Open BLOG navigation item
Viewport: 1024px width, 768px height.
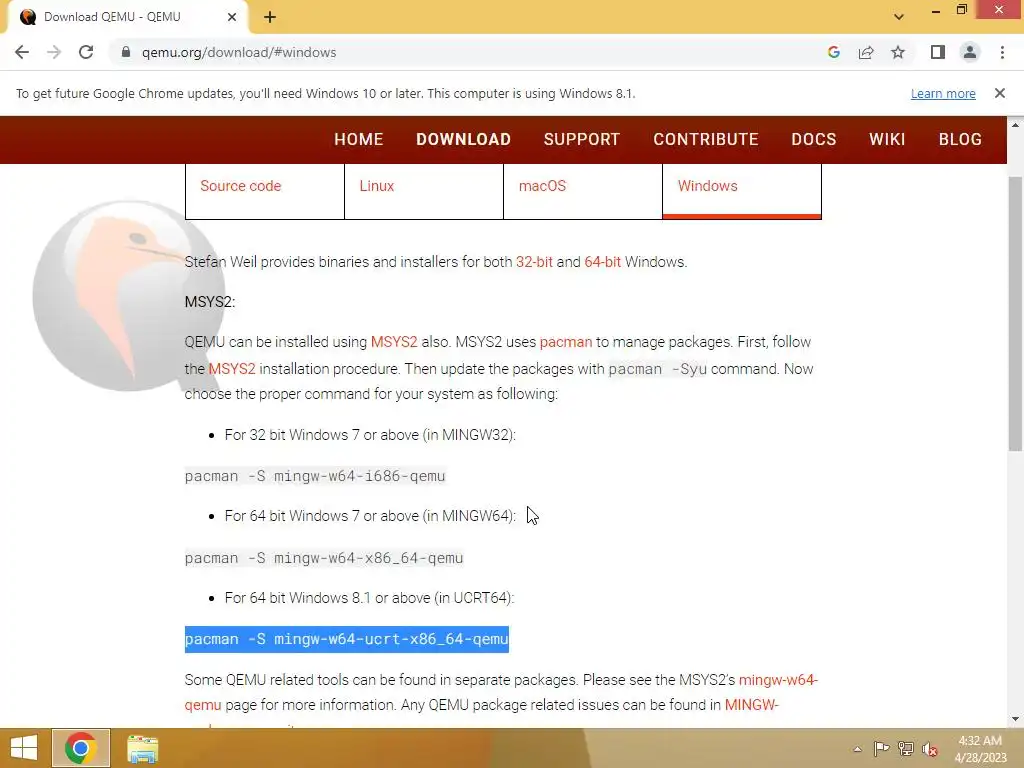(960, 139)
